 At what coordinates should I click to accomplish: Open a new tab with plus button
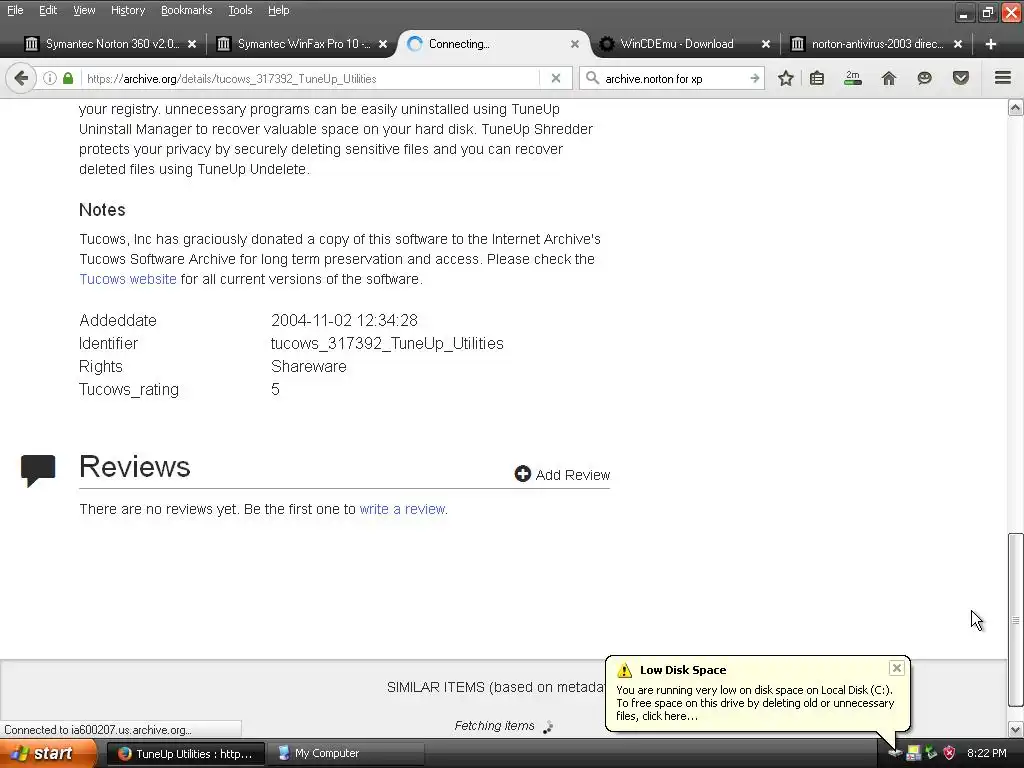pyautogui.click(x=991, y=44)
